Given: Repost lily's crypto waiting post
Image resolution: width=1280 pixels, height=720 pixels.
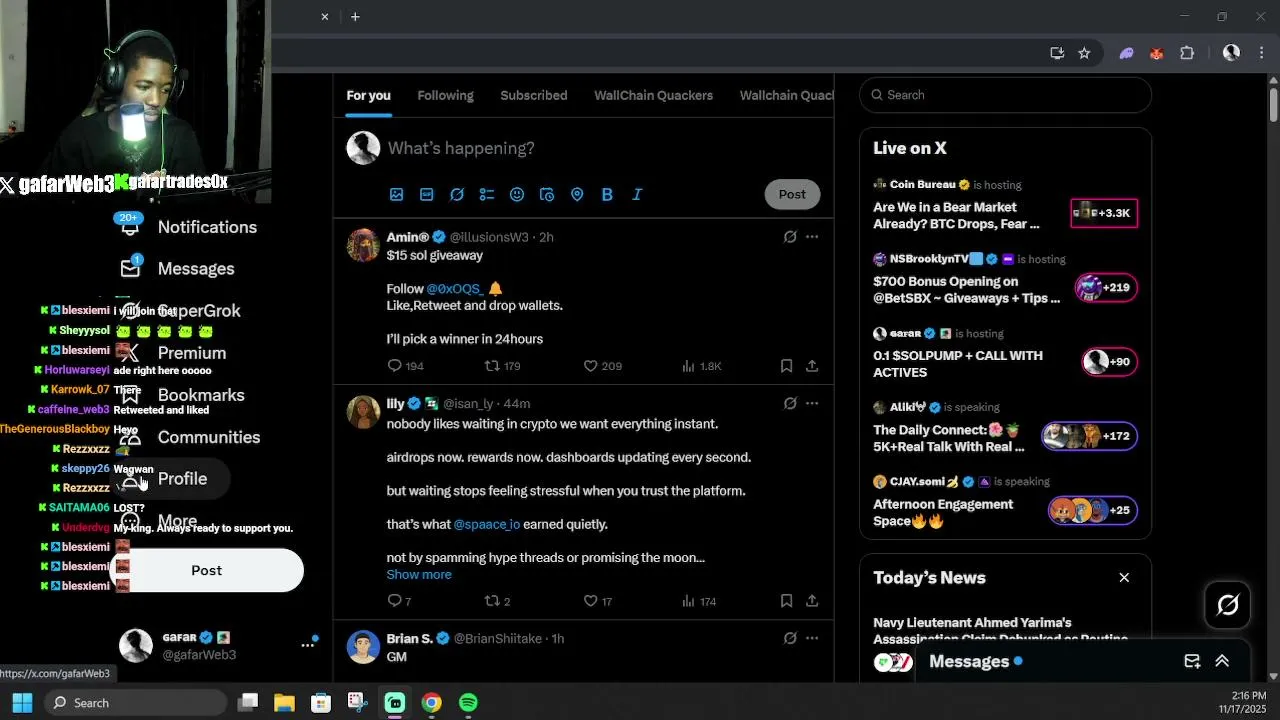Looking at the screenshot, I should pyautogui.click(x=497, y=601).
